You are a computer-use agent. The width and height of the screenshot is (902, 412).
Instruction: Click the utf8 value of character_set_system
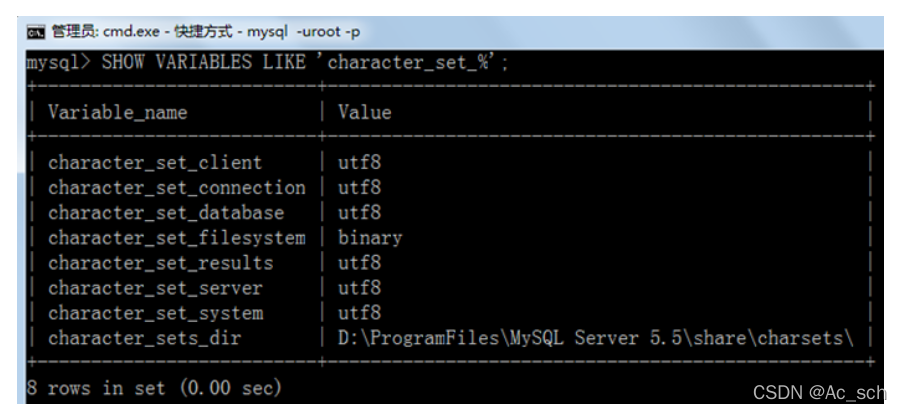point(359,313)
